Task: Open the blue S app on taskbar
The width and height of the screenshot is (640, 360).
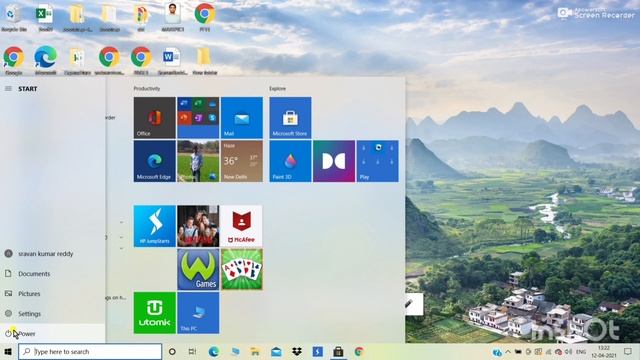Action: 318,351
